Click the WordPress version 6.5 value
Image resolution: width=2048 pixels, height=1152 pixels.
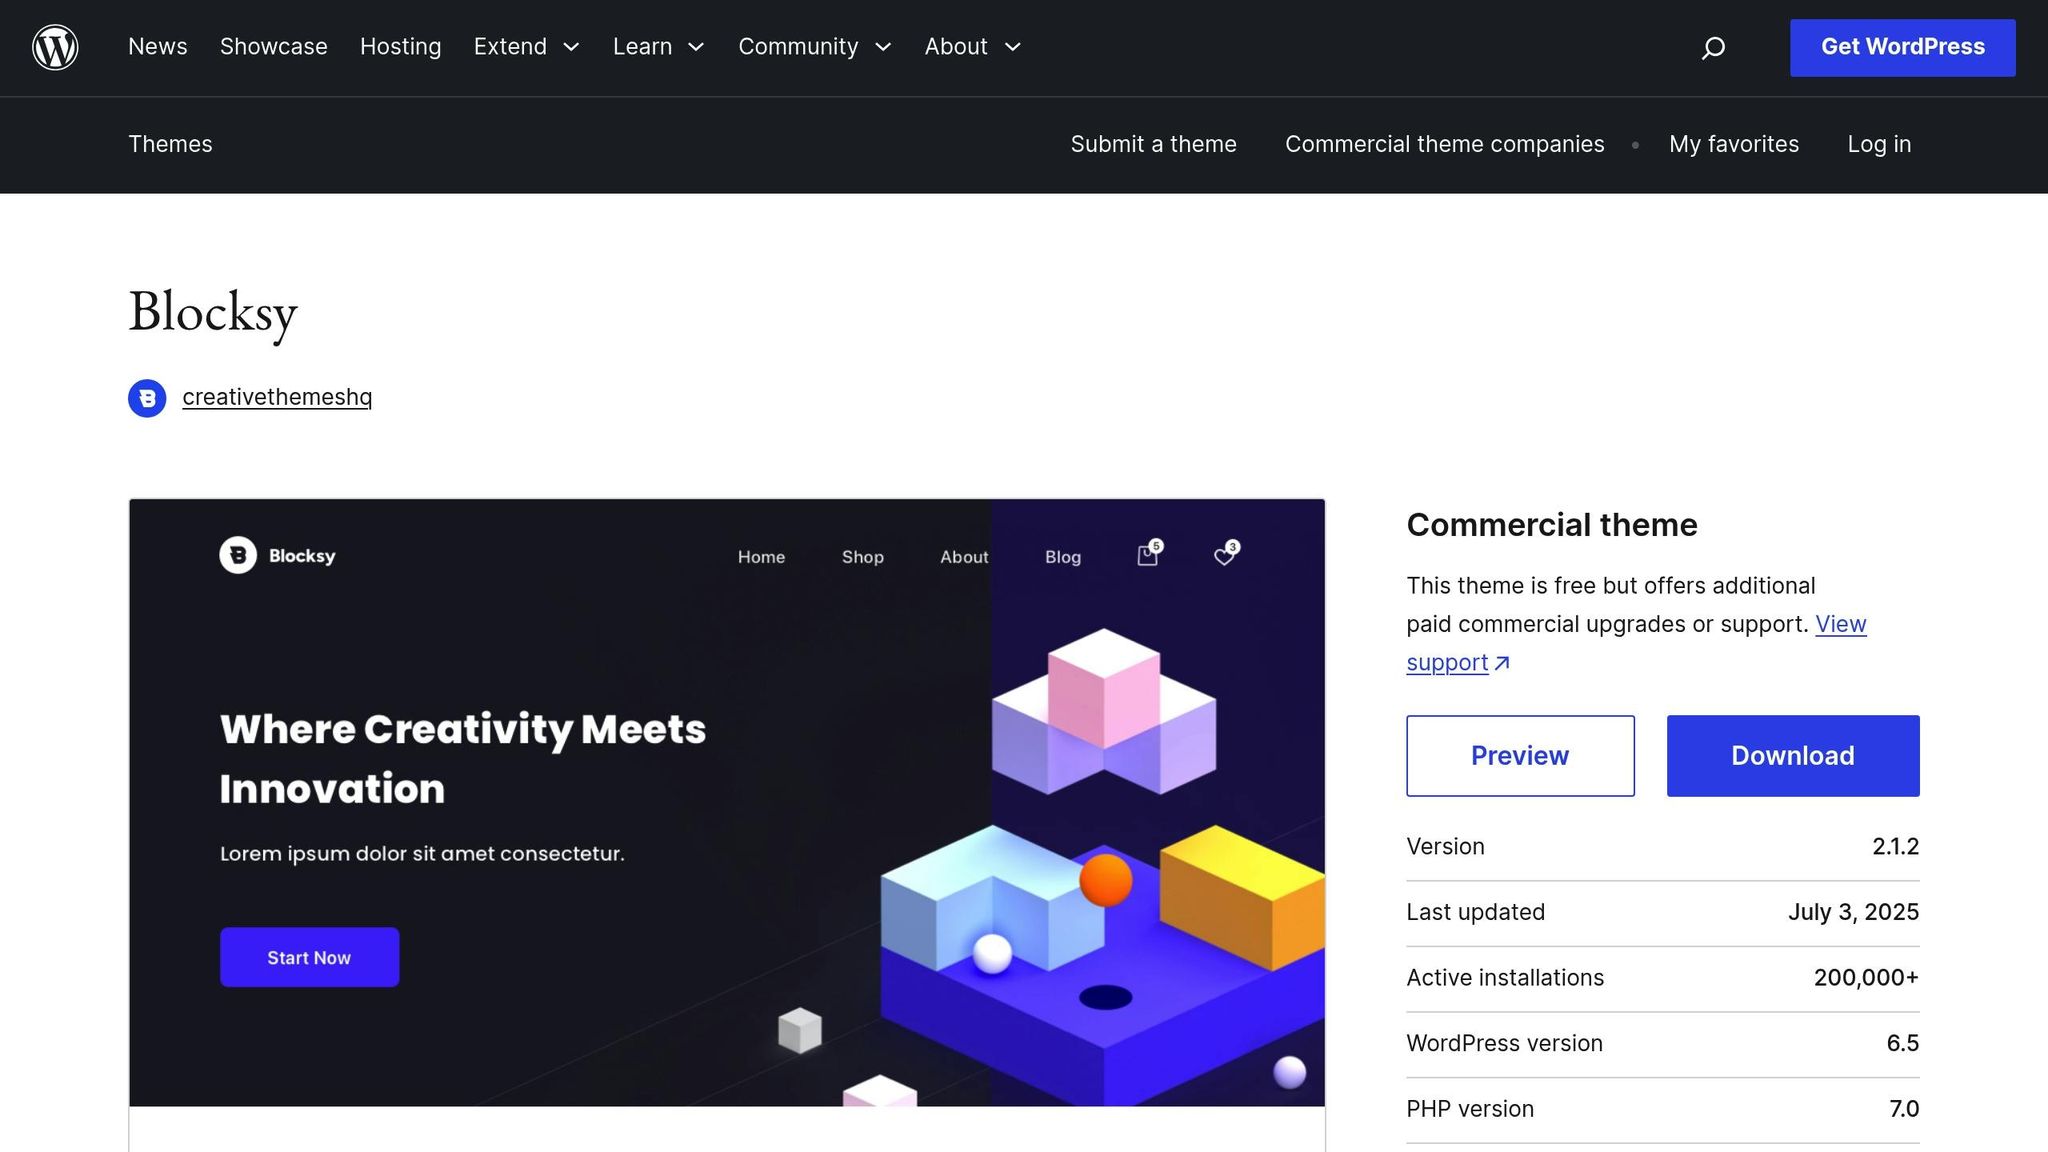(1902, 1043)
